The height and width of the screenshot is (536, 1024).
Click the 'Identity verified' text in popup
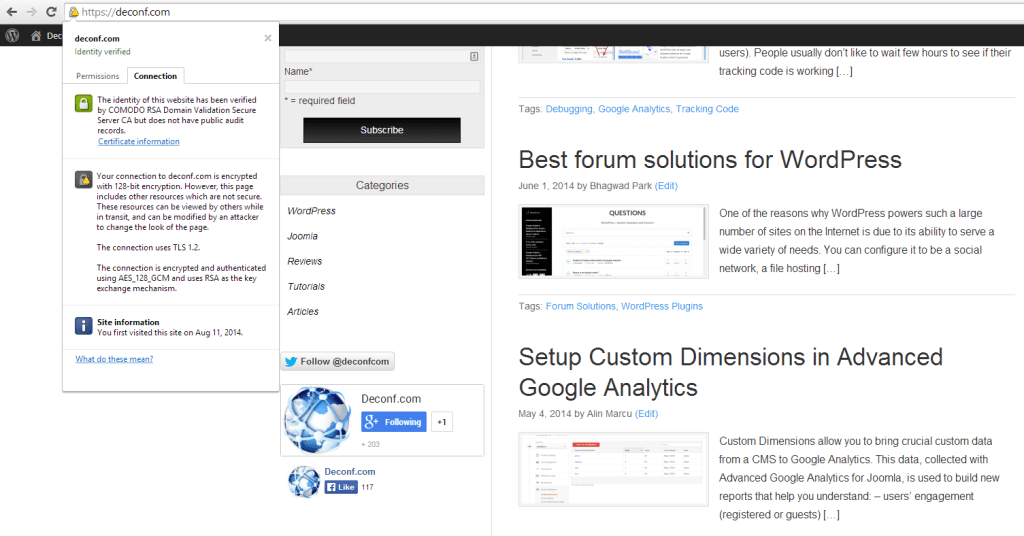pyautogui.click(x=103, y=52)
